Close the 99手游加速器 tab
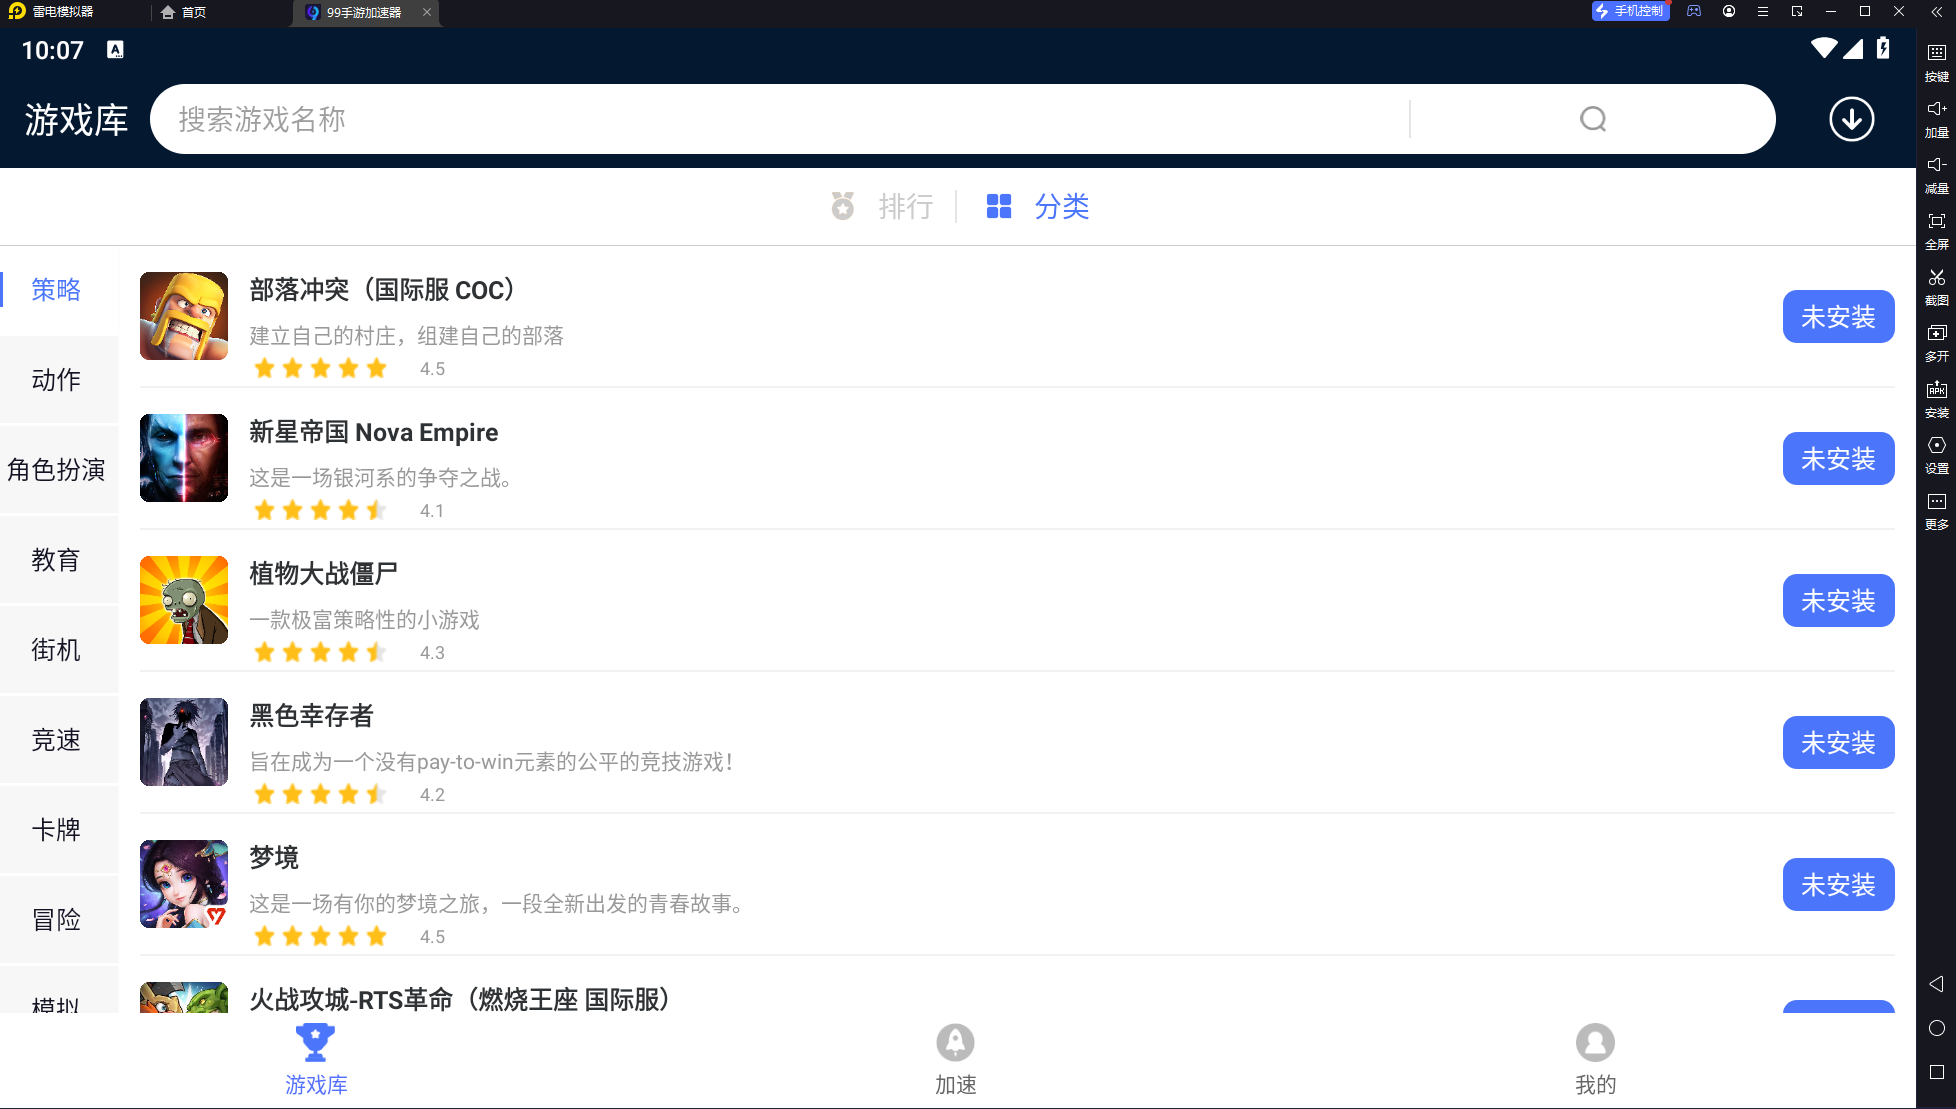The image size is (1956, 1109). coord(427,12)
